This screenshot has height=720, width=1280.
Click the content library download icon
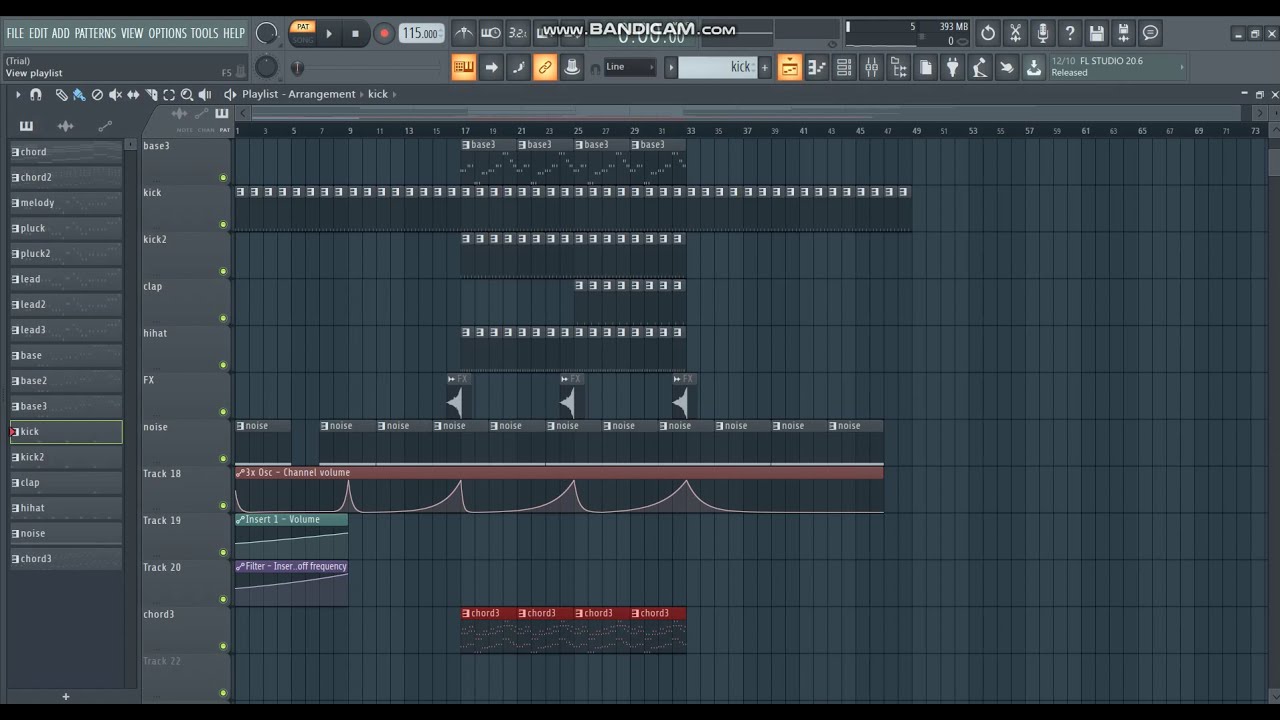click(1034, 67)
